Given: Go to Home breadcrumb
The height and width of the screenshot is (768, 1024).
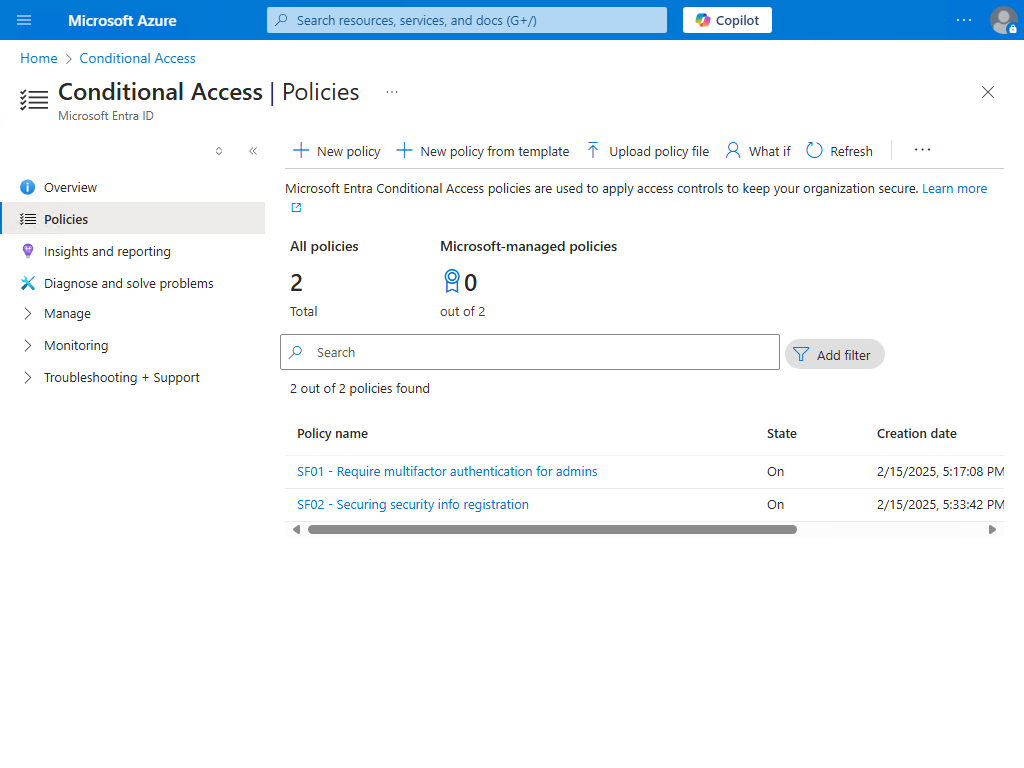Looking at the screenshot, I should point(39,58).
